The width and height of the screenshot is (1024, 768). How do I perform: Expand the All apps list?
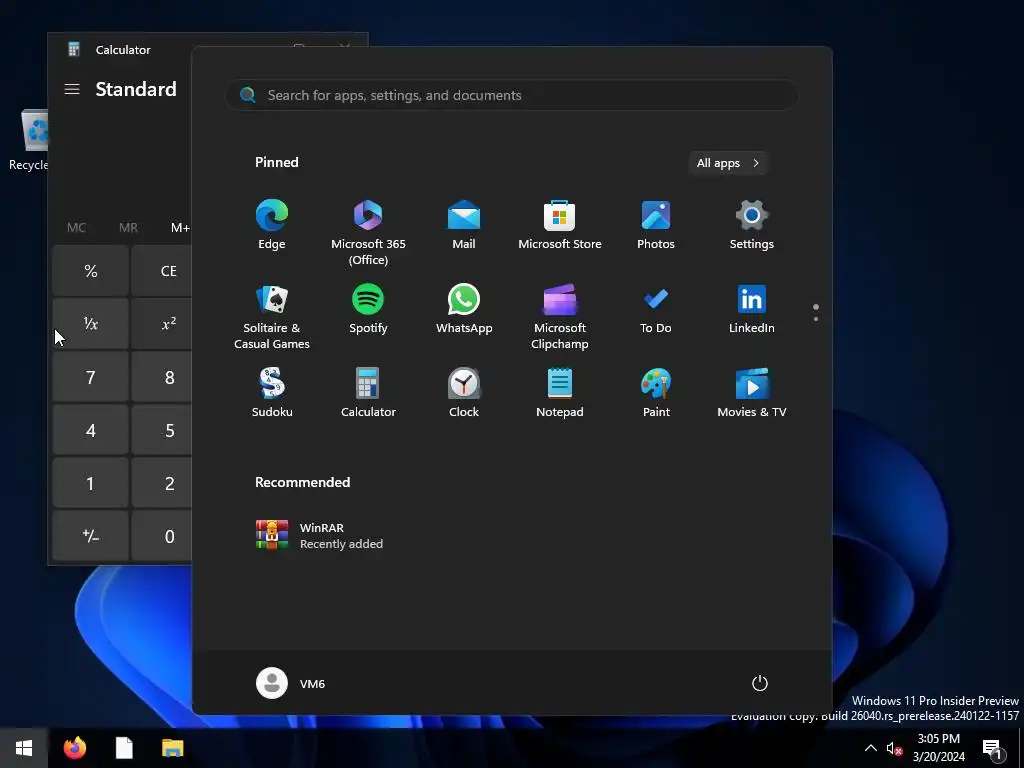[728, 163]
